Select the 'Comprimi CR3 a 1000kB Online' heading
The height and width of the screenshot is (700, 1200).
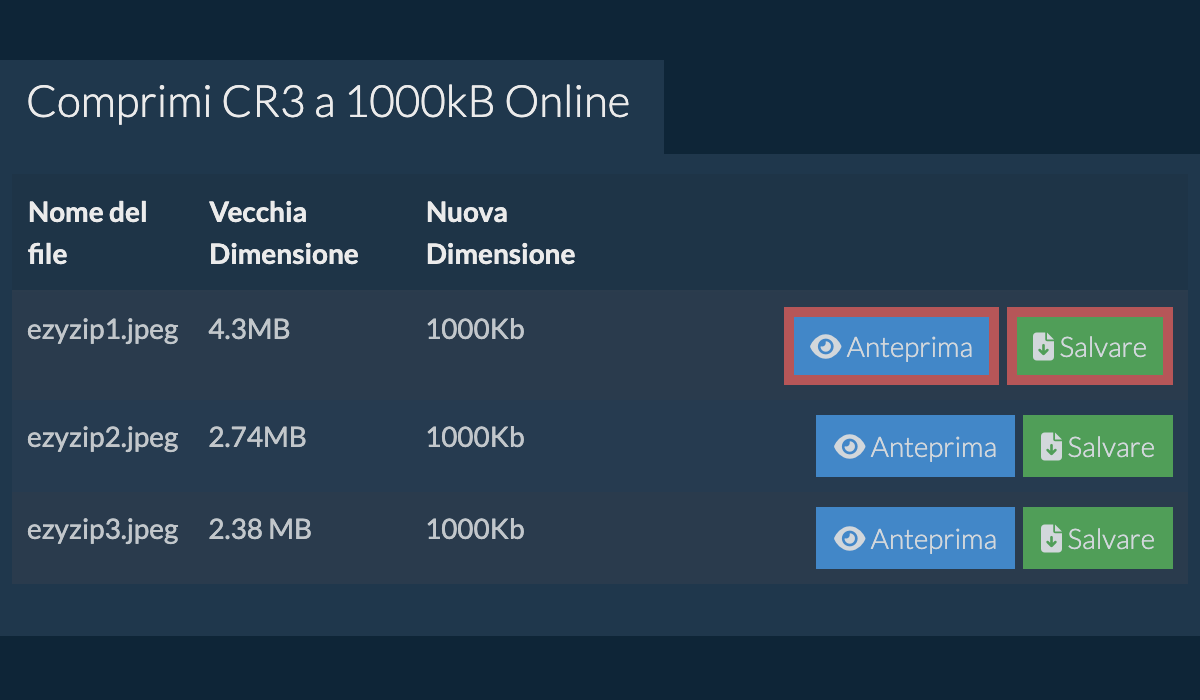coord(328,103)
